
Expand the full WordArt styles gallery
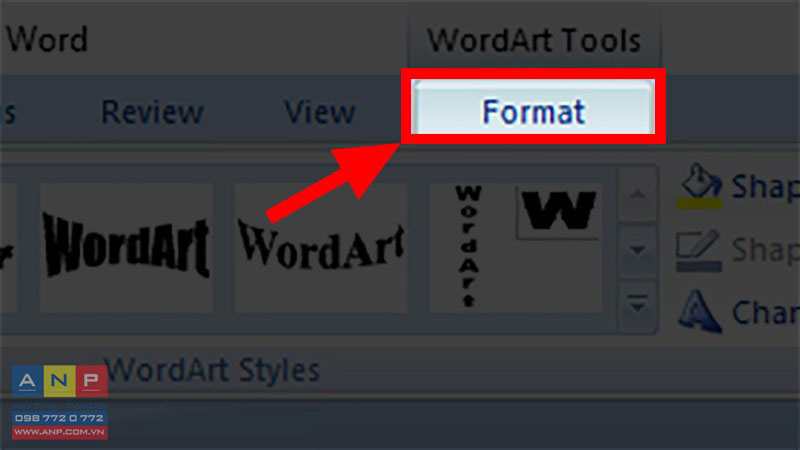(637, 305)
